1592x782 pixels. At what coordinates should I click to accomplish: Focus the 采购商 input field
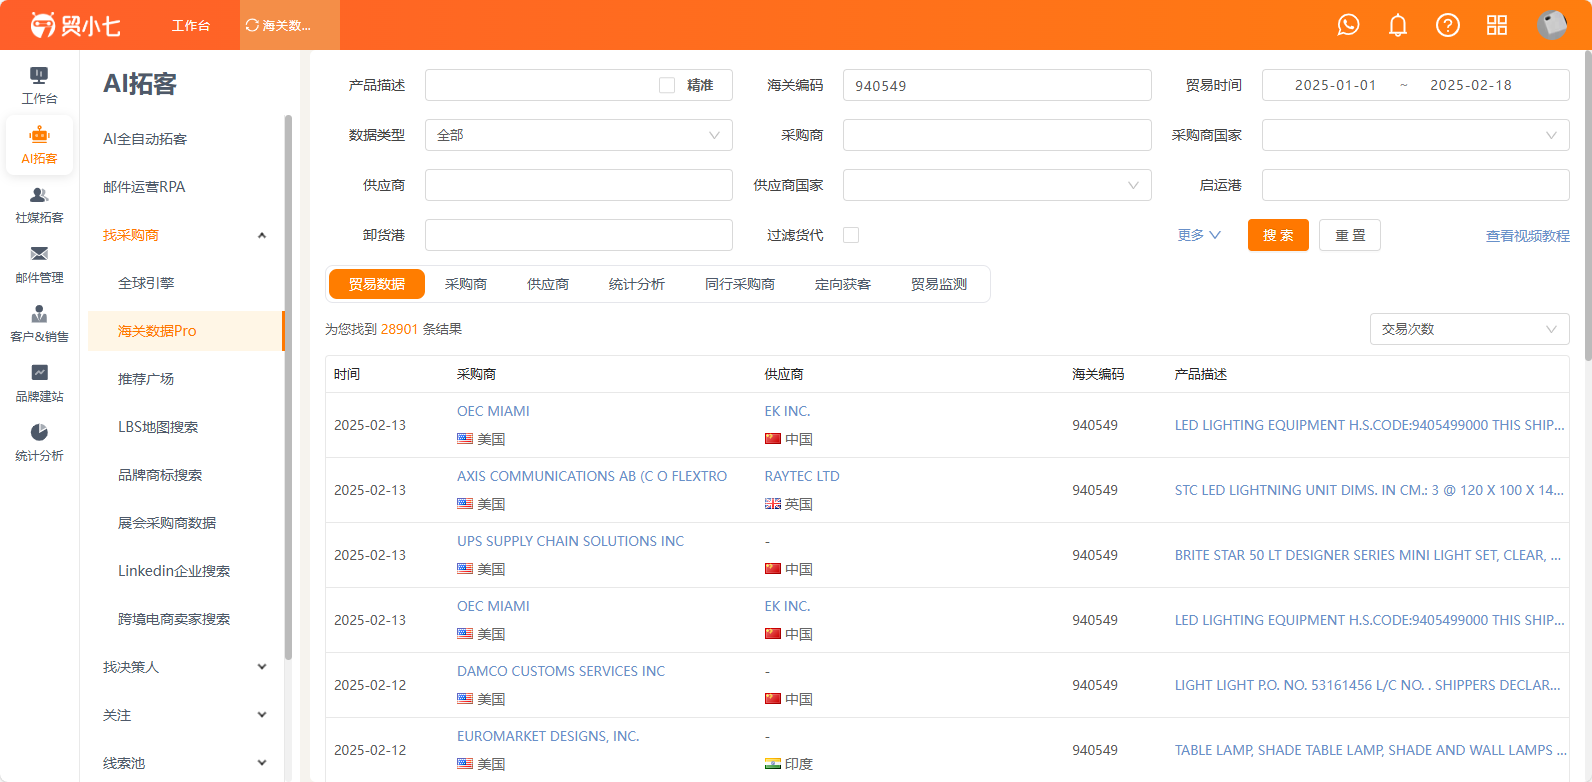pyautogui.click(x=997, y=135)
